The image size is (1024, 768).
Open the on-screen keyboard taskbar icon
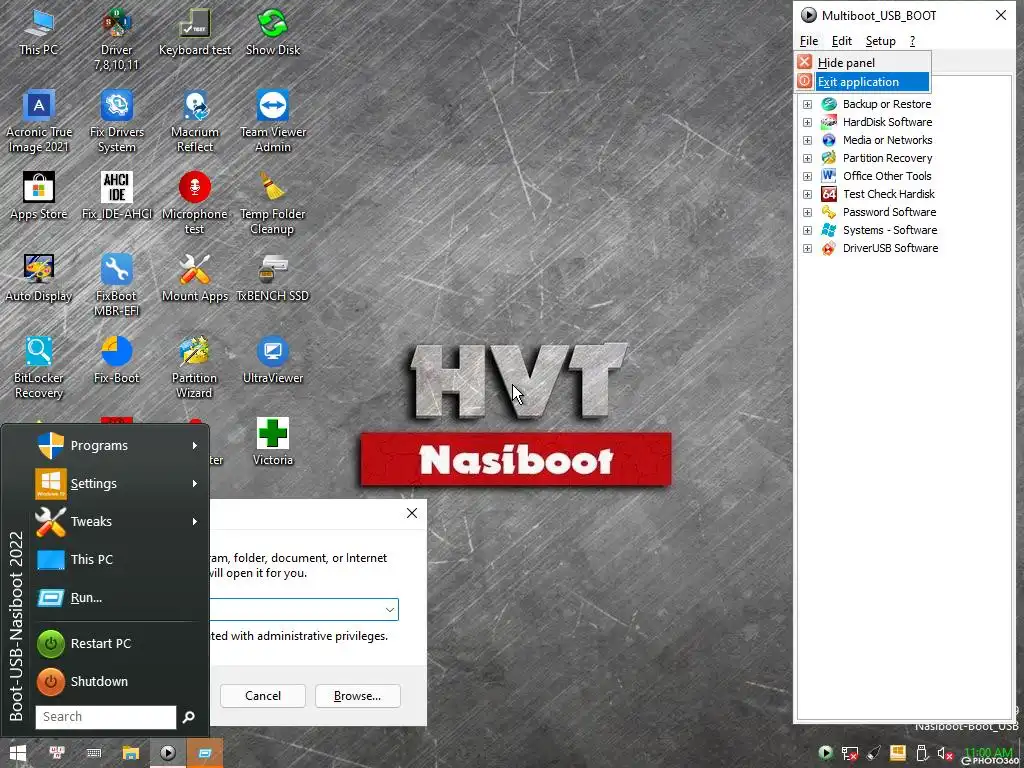(94, 753)
